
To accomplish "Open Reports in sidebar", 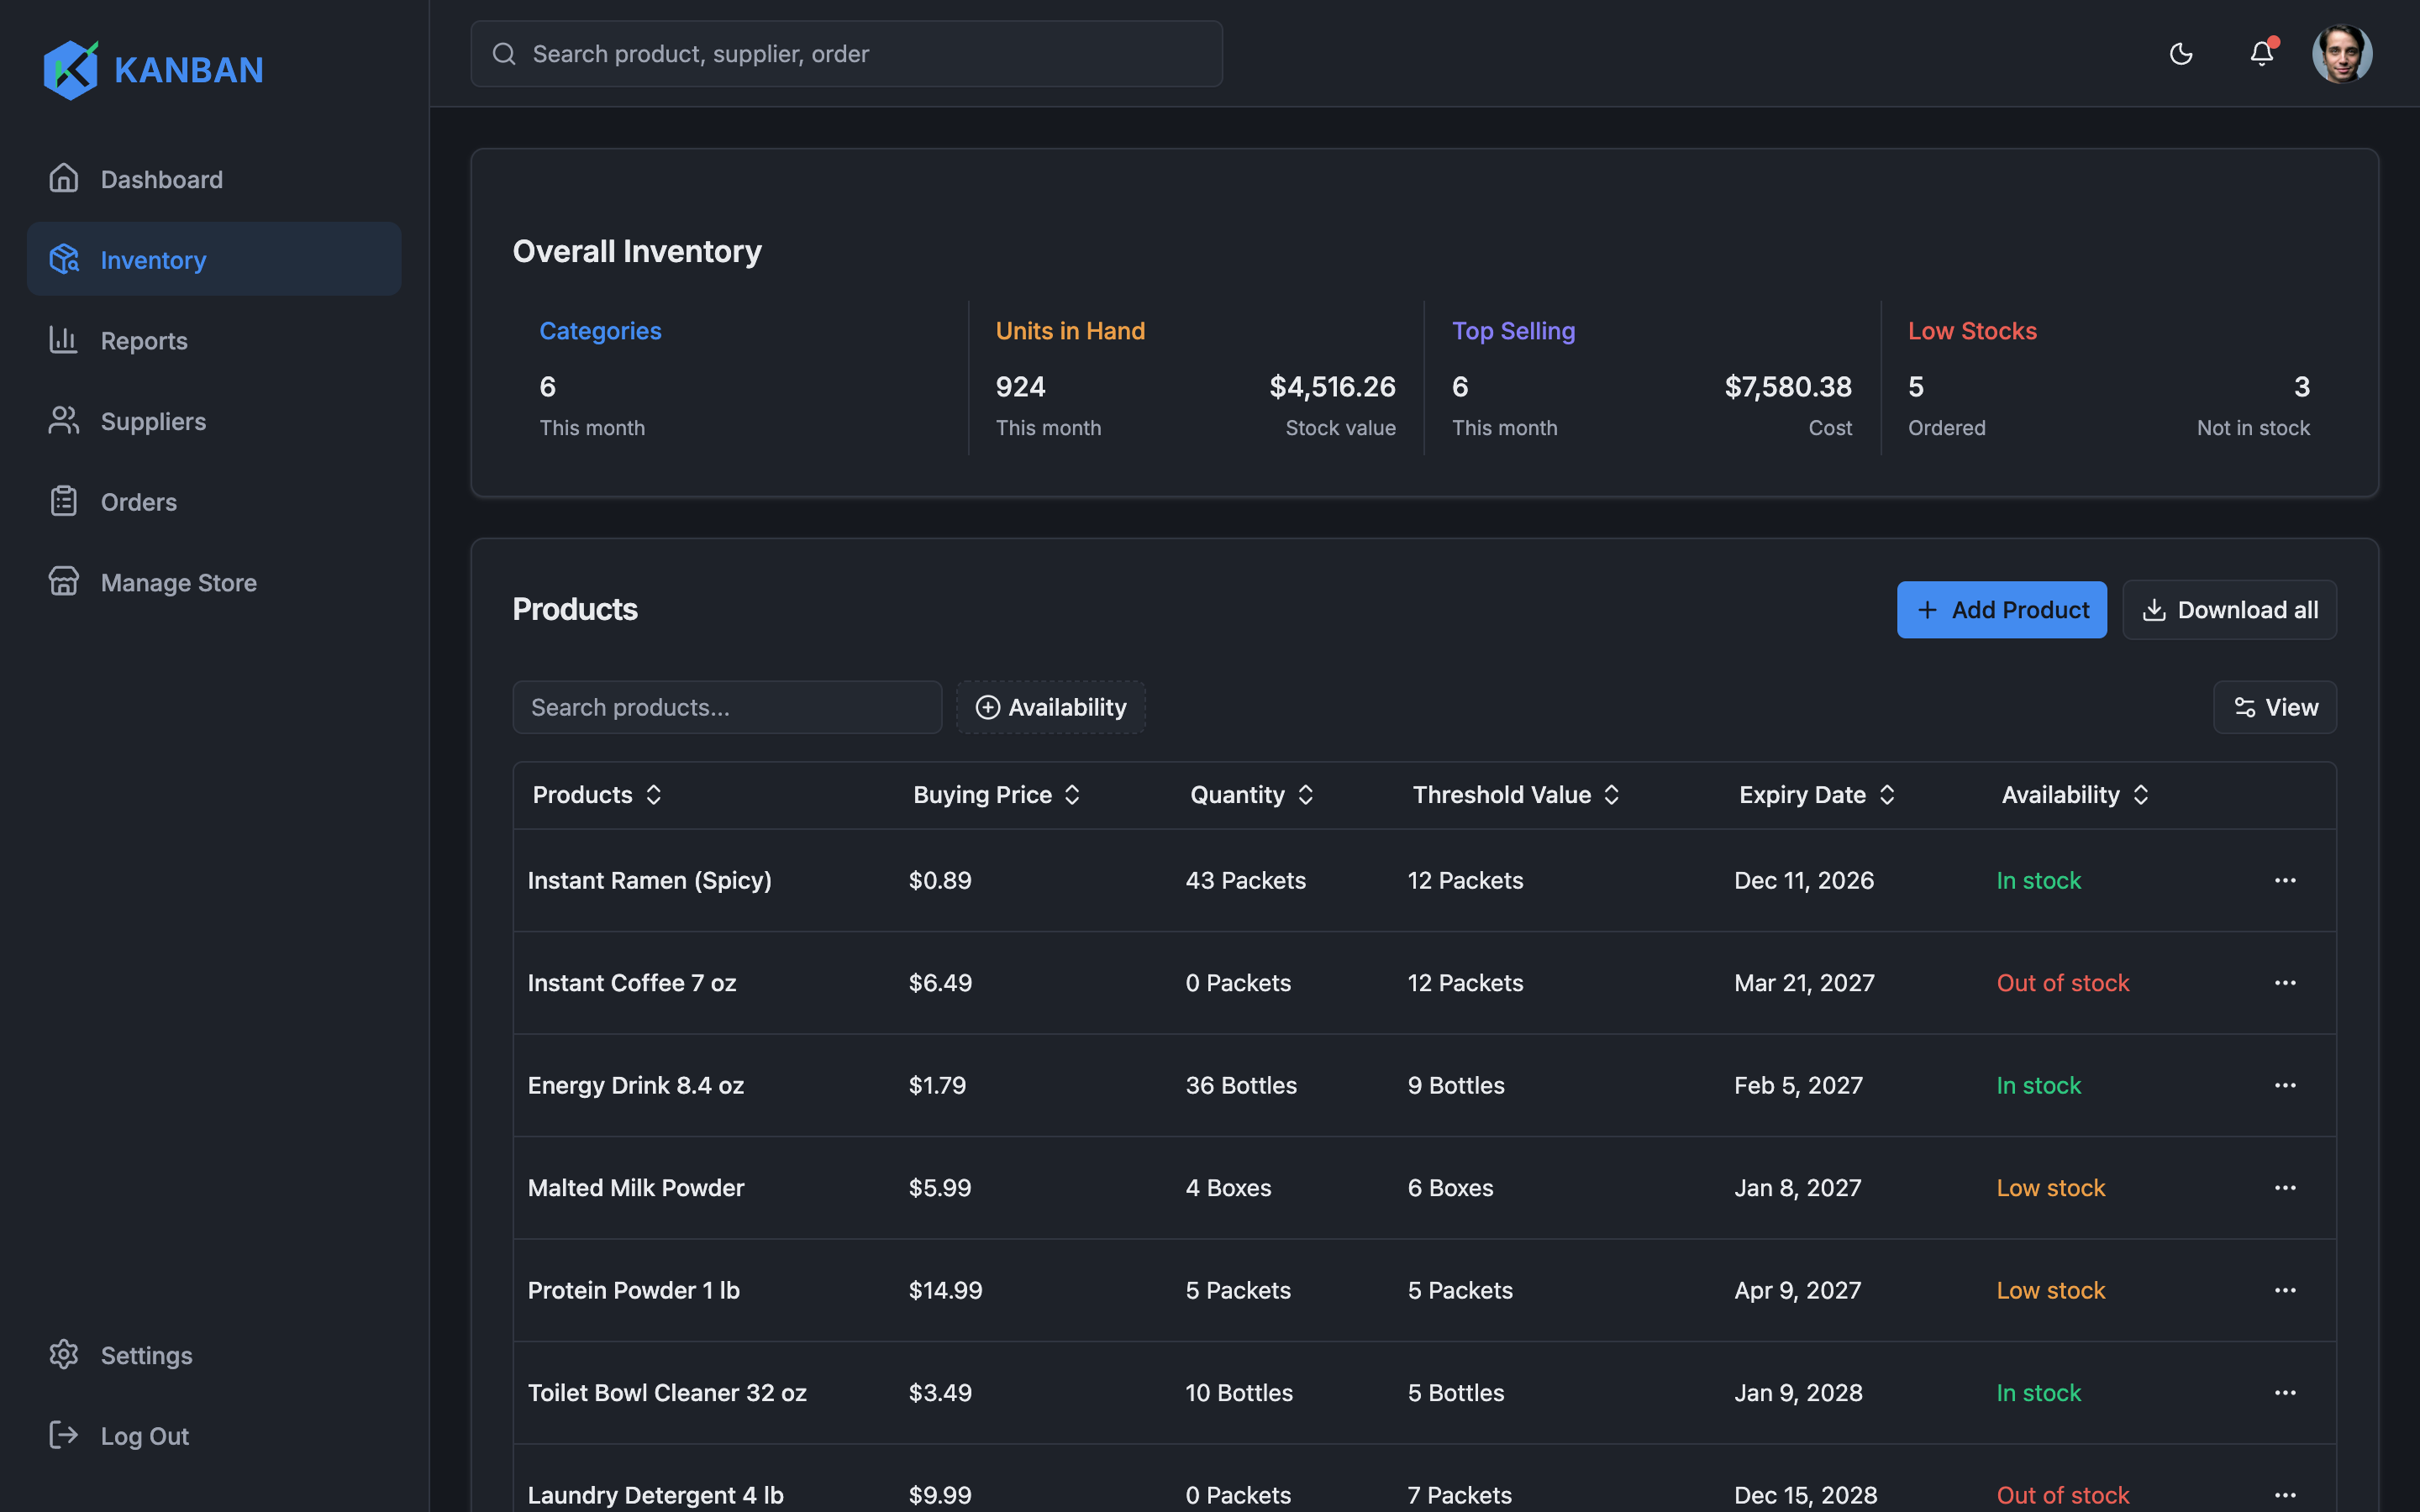I will tap(214, 340).
